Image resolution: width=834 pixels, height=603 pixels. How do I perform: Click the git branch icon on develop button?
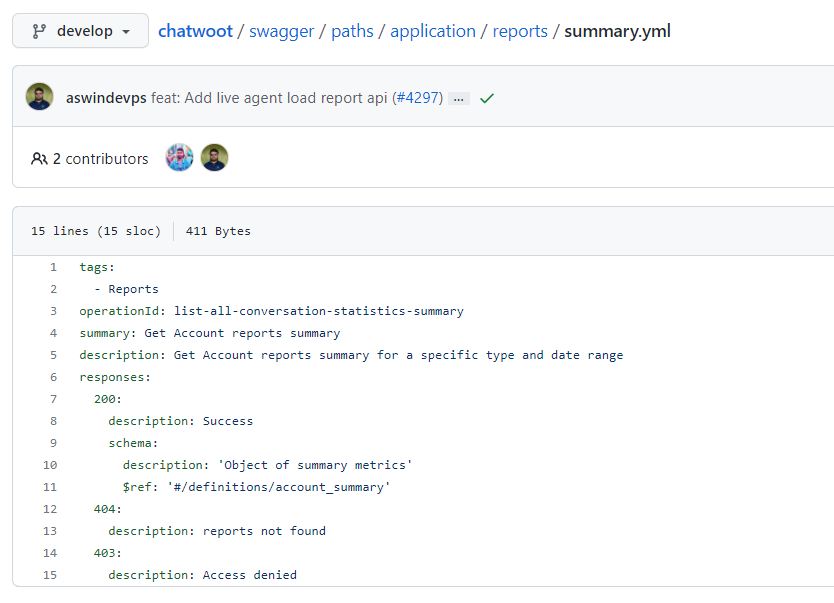coord(39,31)
